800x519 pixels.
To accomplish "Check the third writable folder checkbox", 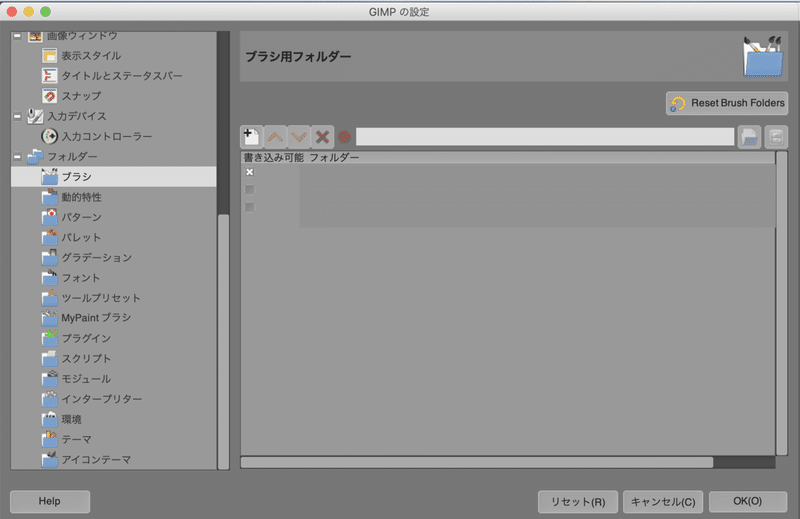I will (249, 207).
